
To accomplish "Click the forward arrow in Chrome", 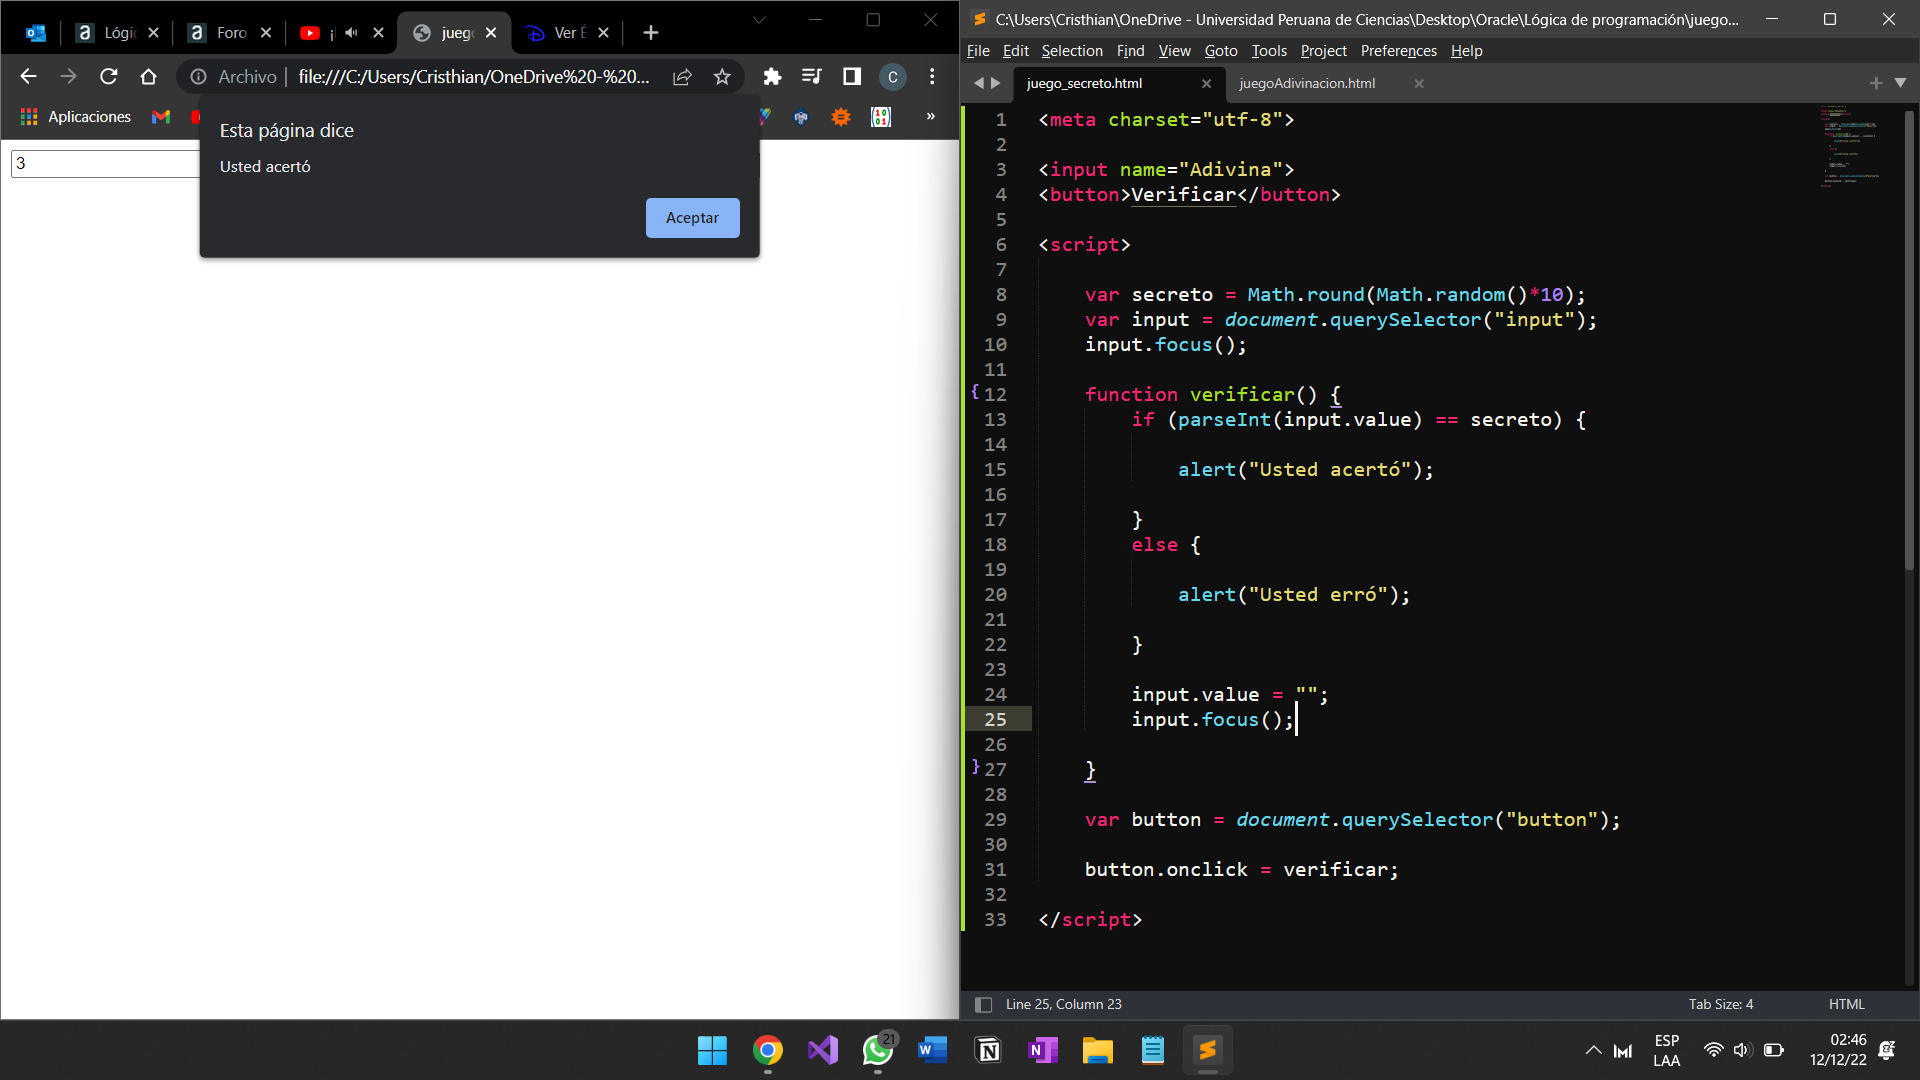I will click(68, 77).
